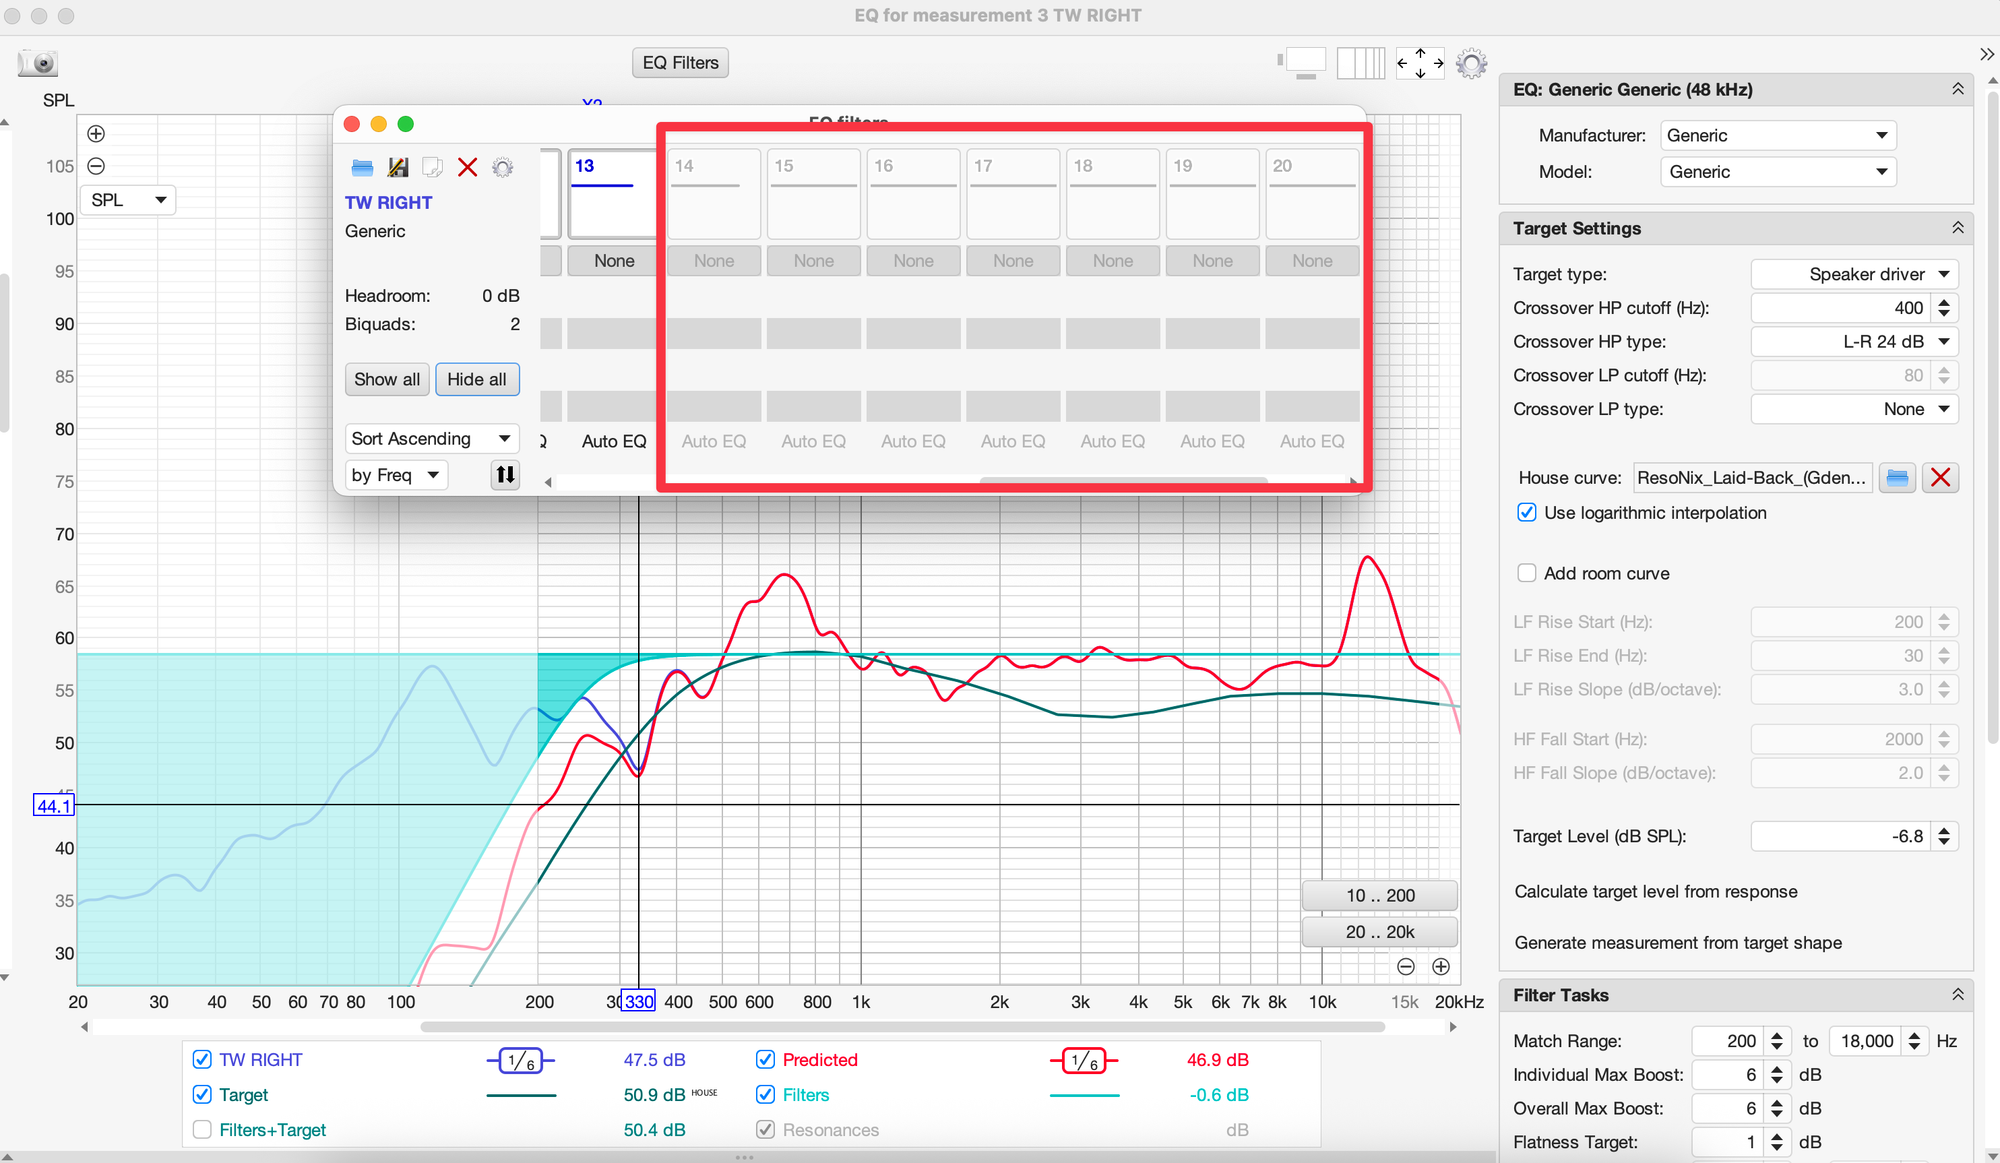The image size is (2000, 1163).
Task: Click the sort filters up-down arrows button
Action: point(505,475)
